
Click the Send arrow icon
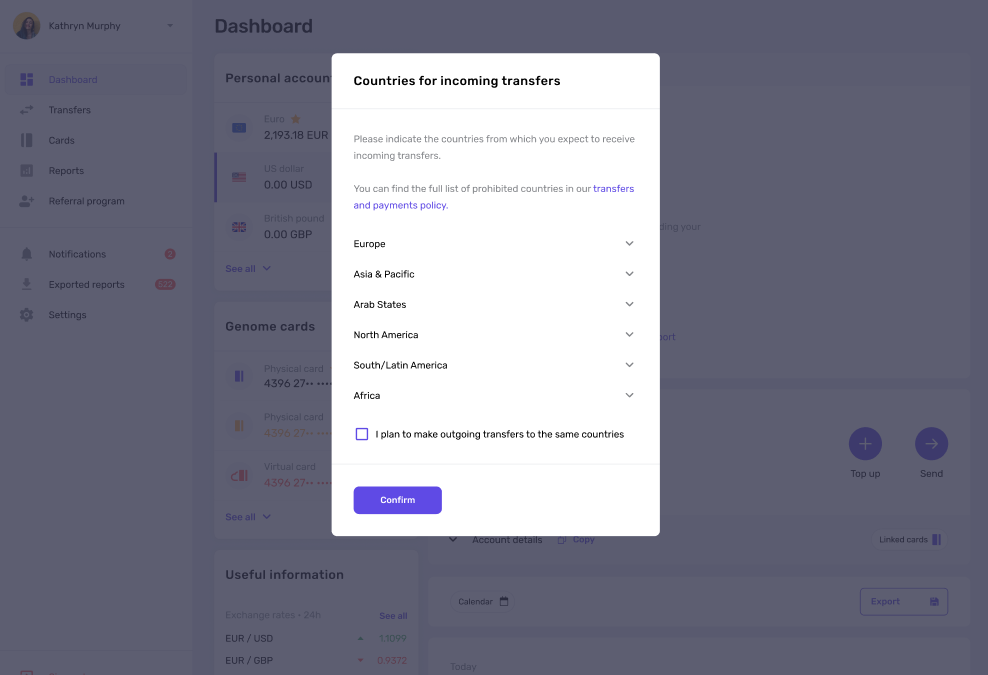coord(931,444)
